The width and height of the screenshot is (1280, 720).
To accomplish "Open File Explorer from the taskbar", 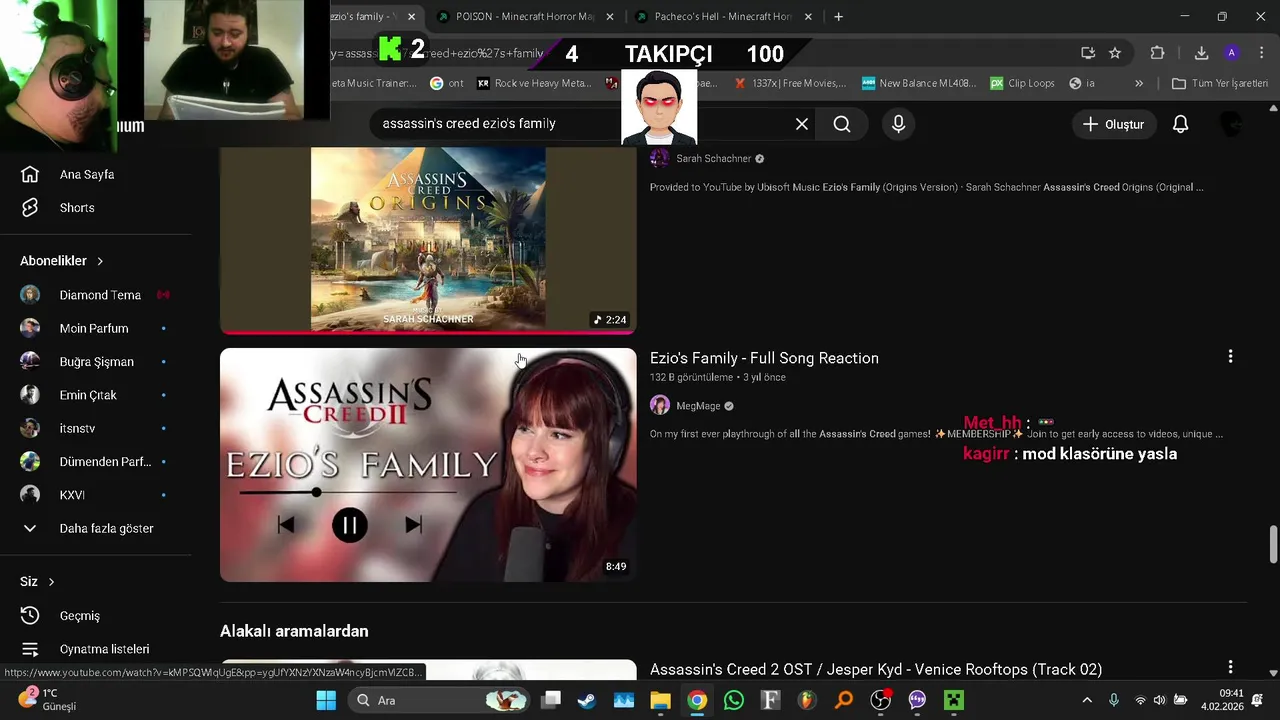I will click(660, 700).
